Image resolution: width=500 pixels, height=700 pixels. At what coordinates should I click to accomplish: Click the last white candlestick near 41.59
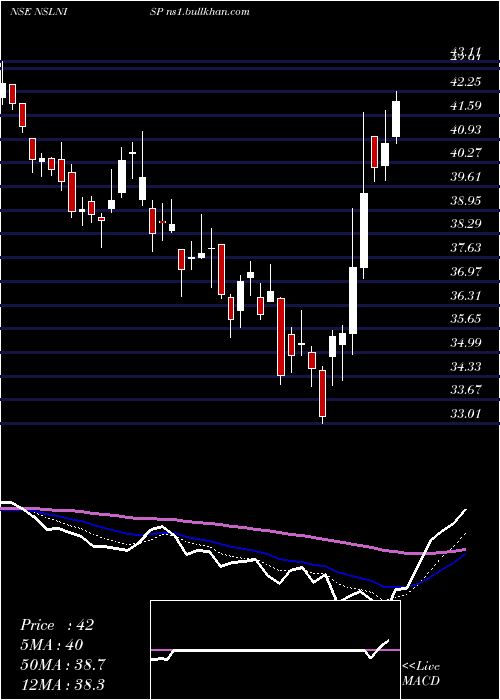pos(396,119)
